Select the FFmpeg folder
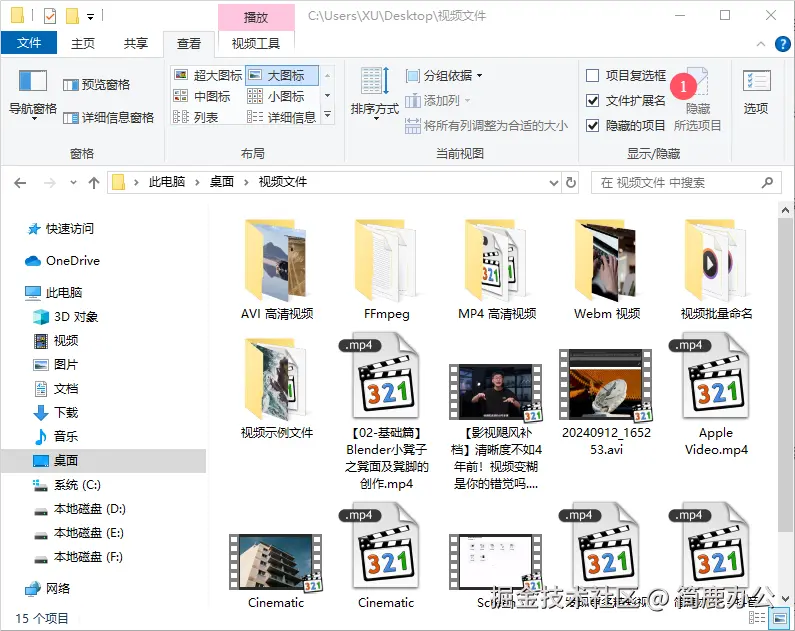Screen dimensions: 795x631 386,270
